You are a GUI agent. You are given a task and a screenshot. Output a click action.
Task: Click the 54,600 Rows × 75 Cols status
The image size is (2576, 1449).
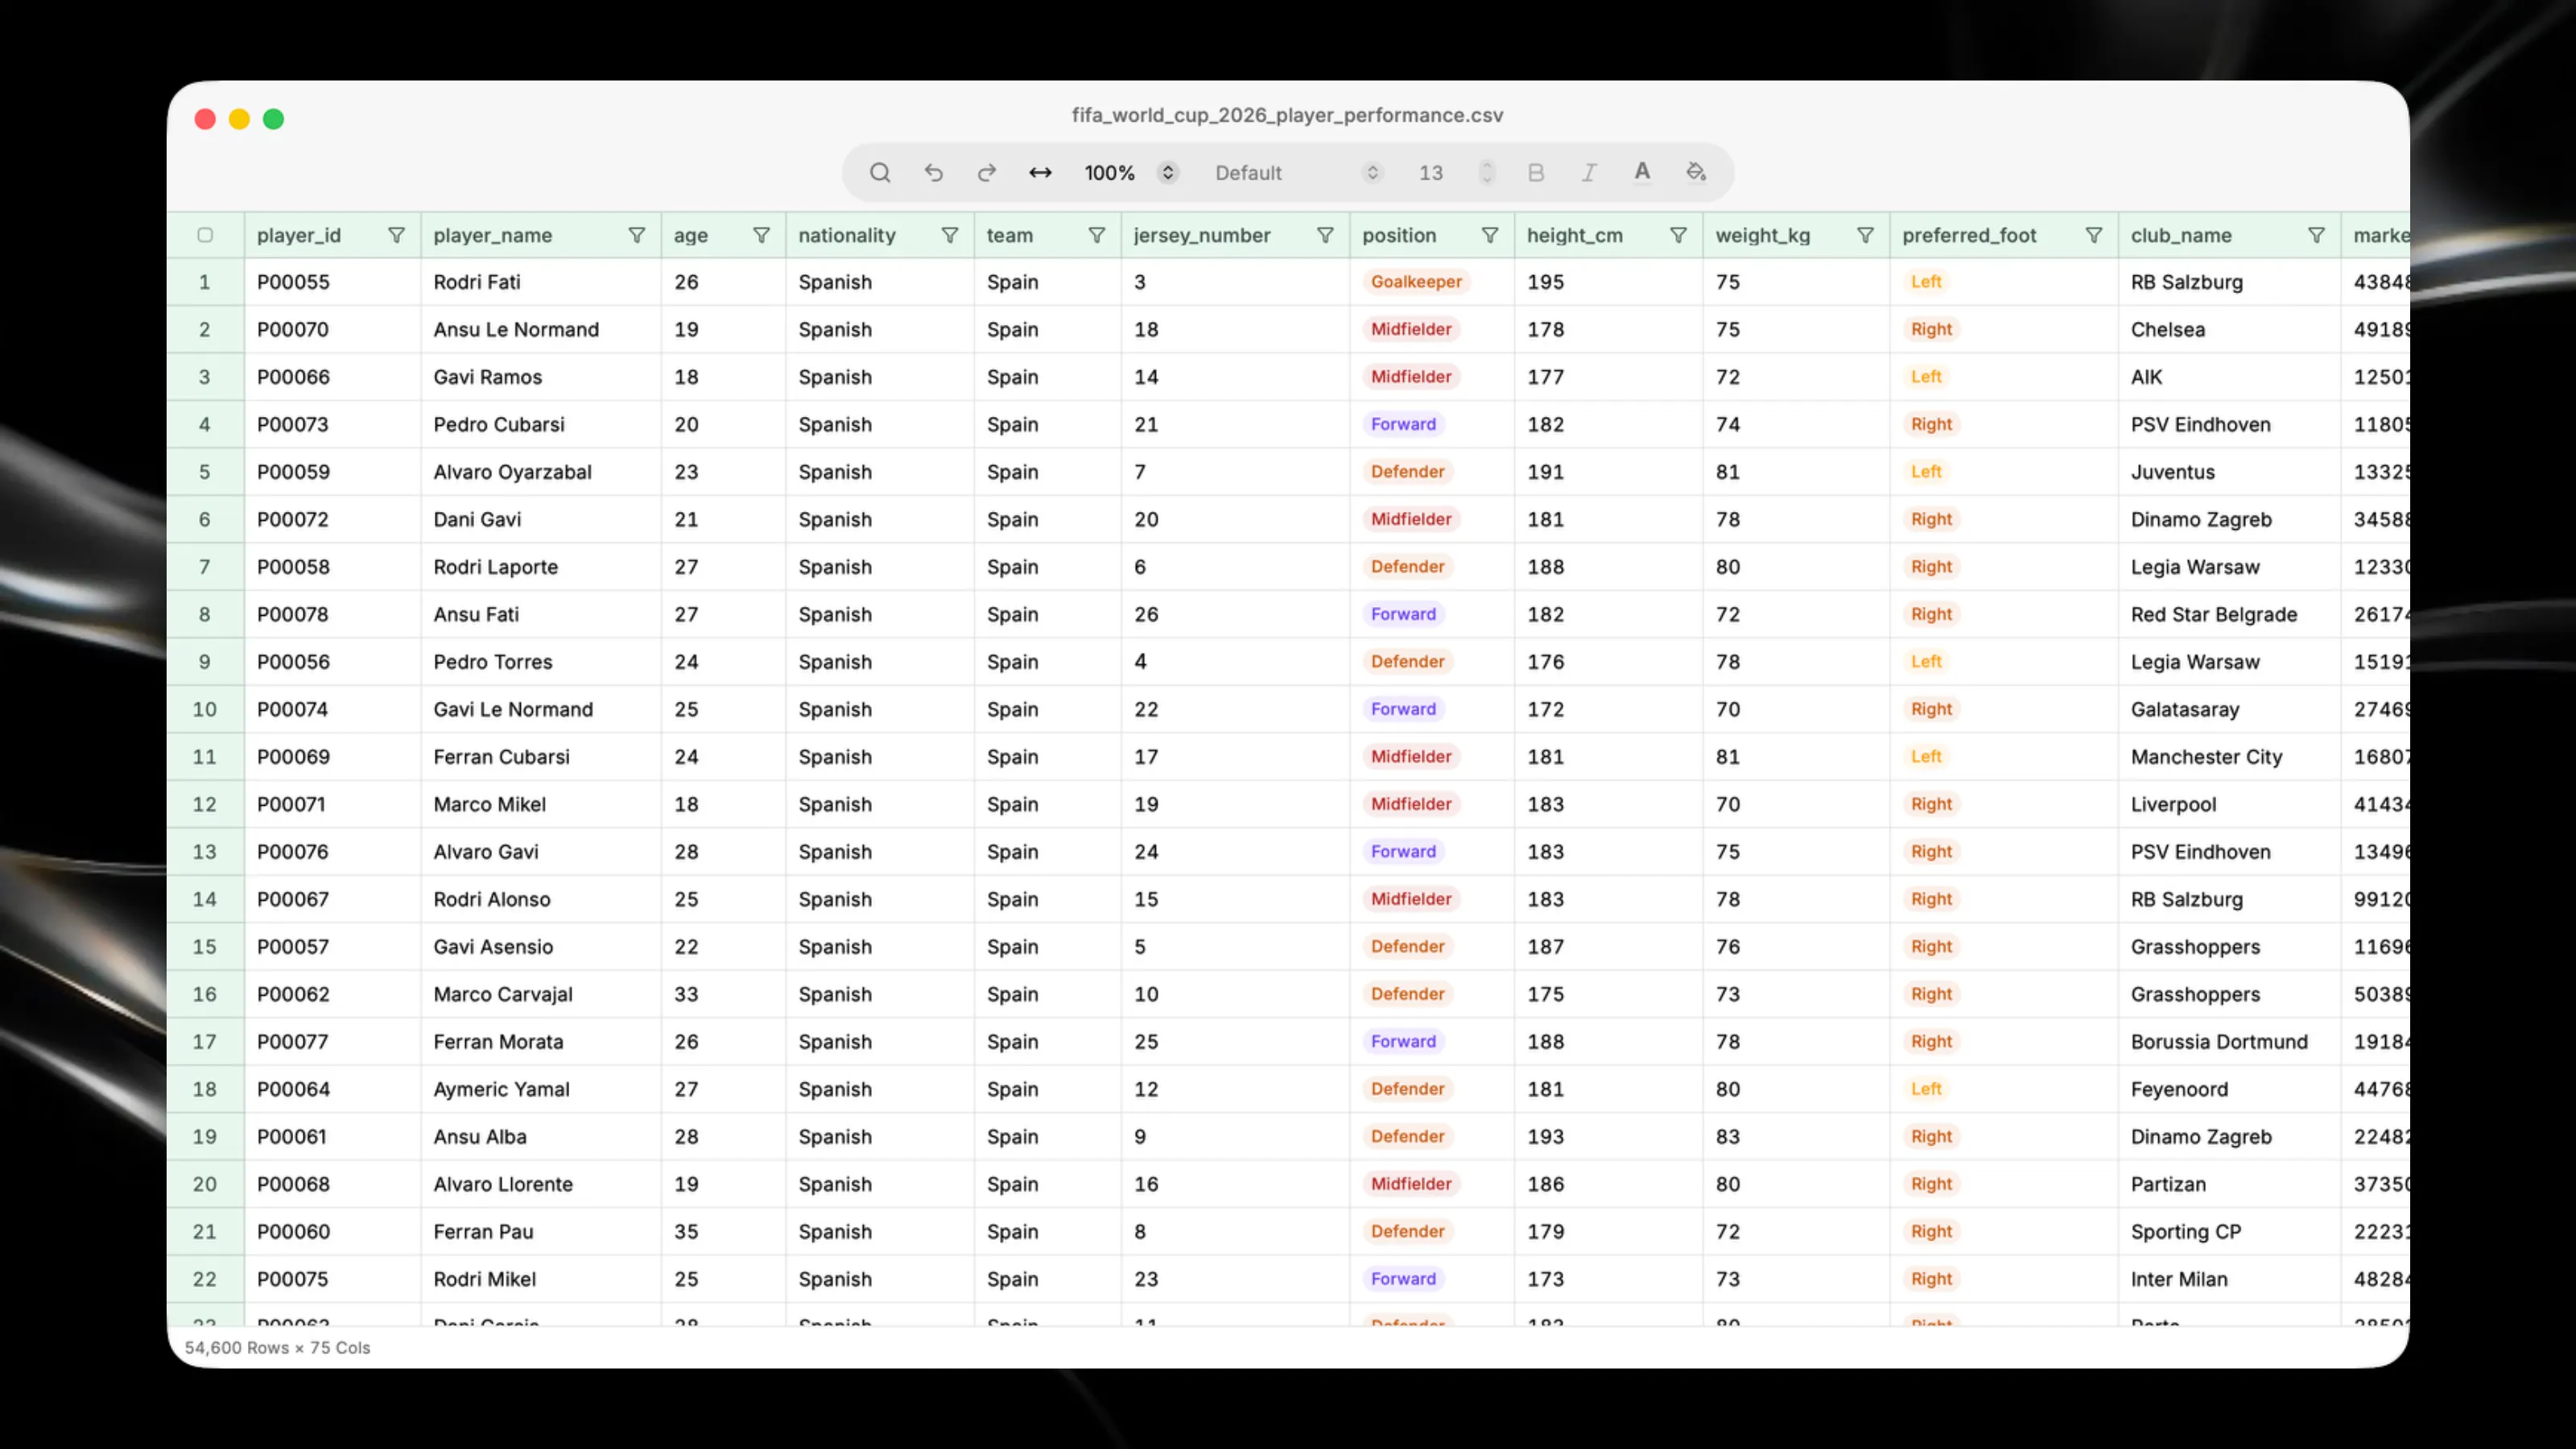coord(277,1348)
